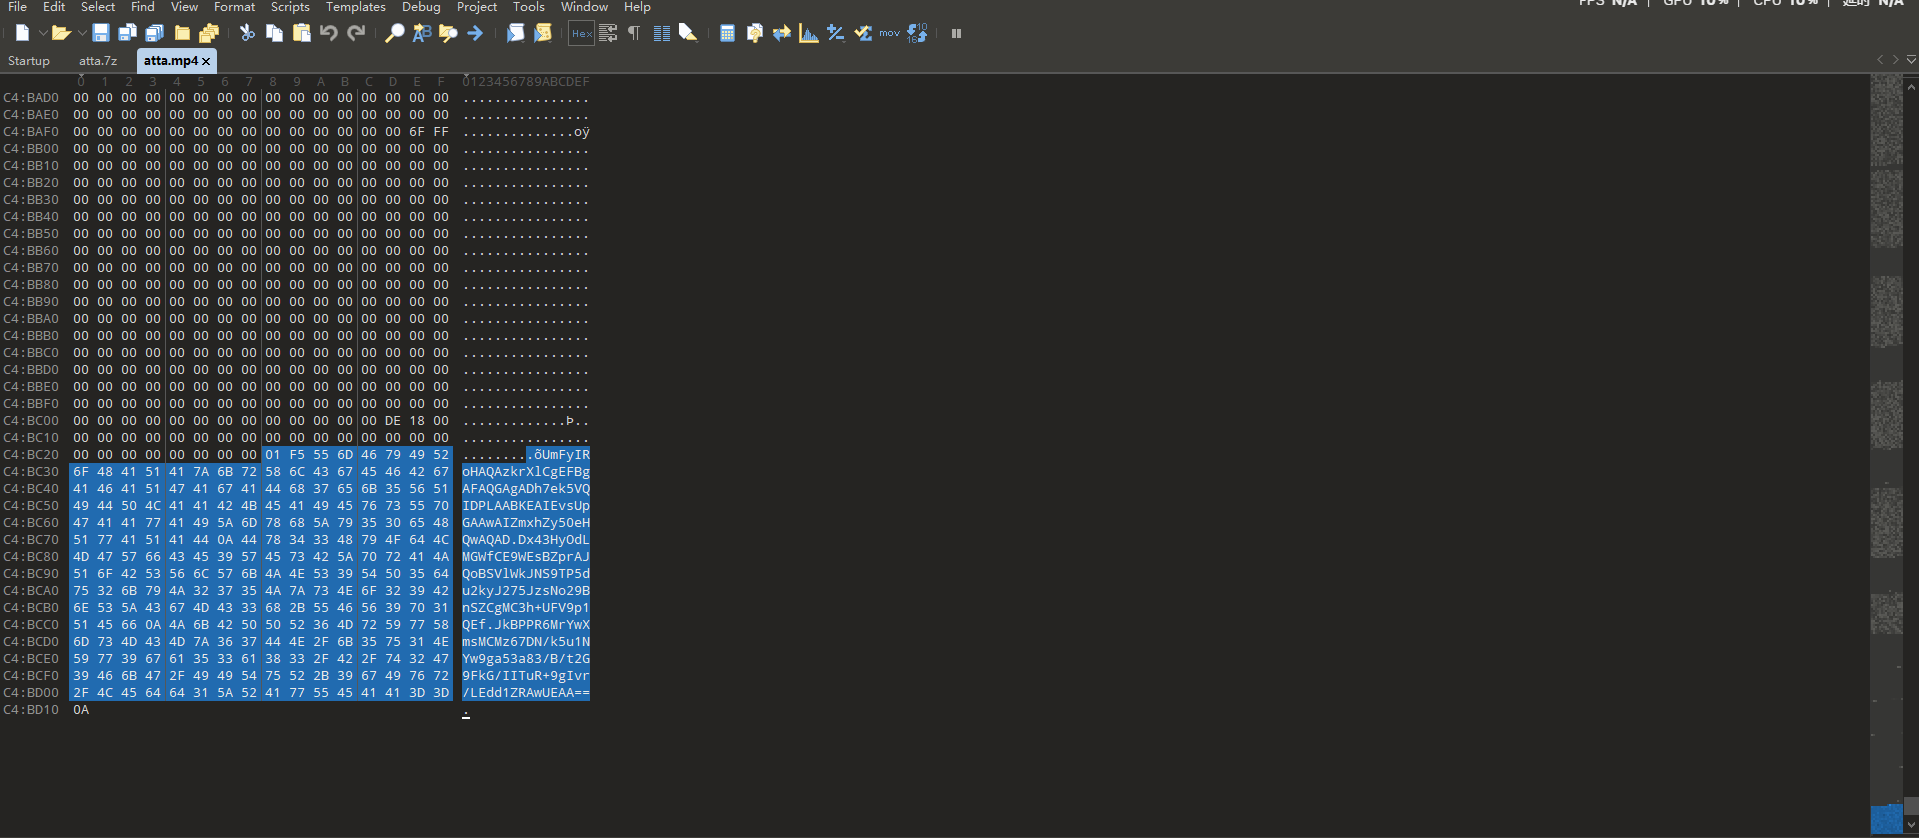Open Find with the magnifier icon
Image resolution: width=1919 pixels, height=838 pixels.
coord(395,33)
